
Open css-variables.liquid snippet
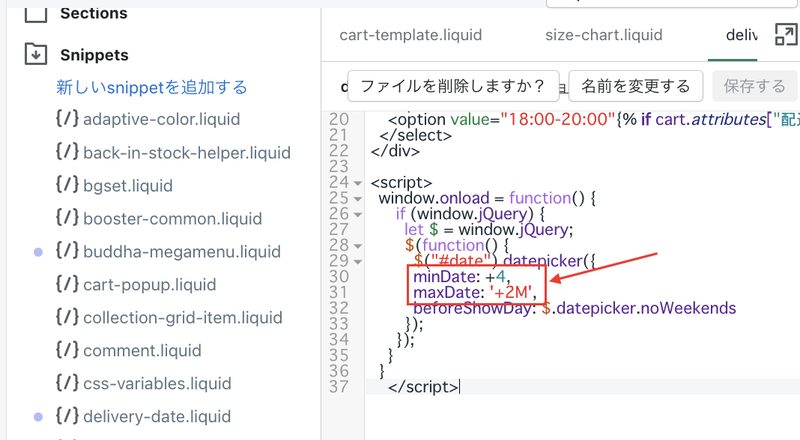click(x=157, y=383)
